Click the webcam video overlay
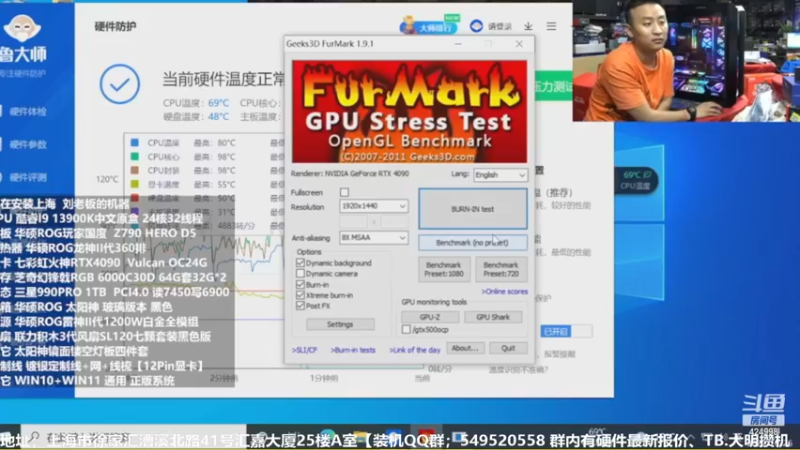This screenshot has width=800, height=450. pos(686,61)
